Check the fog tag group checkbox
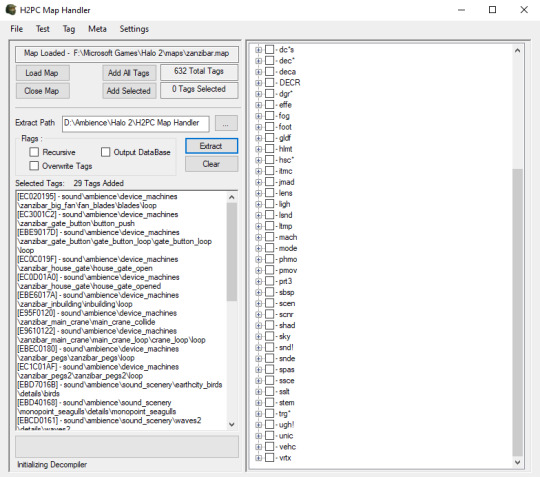Viewport: 540px width, 477px height. coord(270,116)
